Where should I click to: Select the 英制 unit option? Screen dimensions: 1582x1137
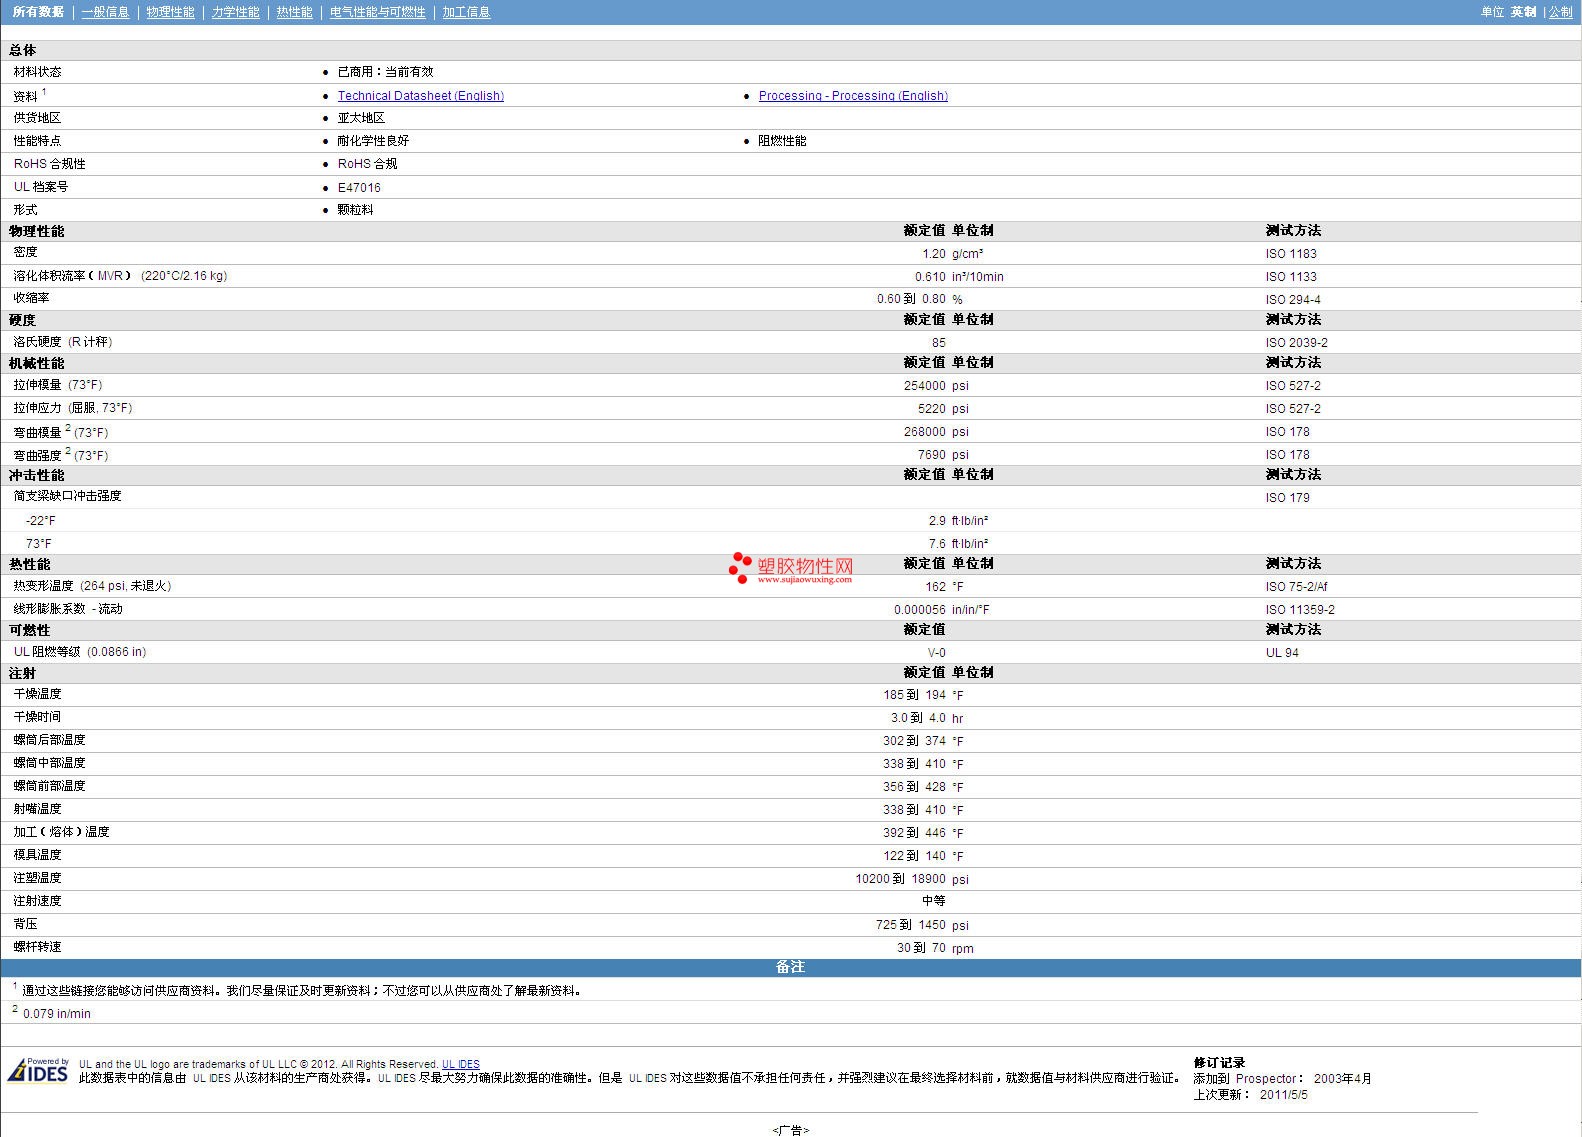1523,12
